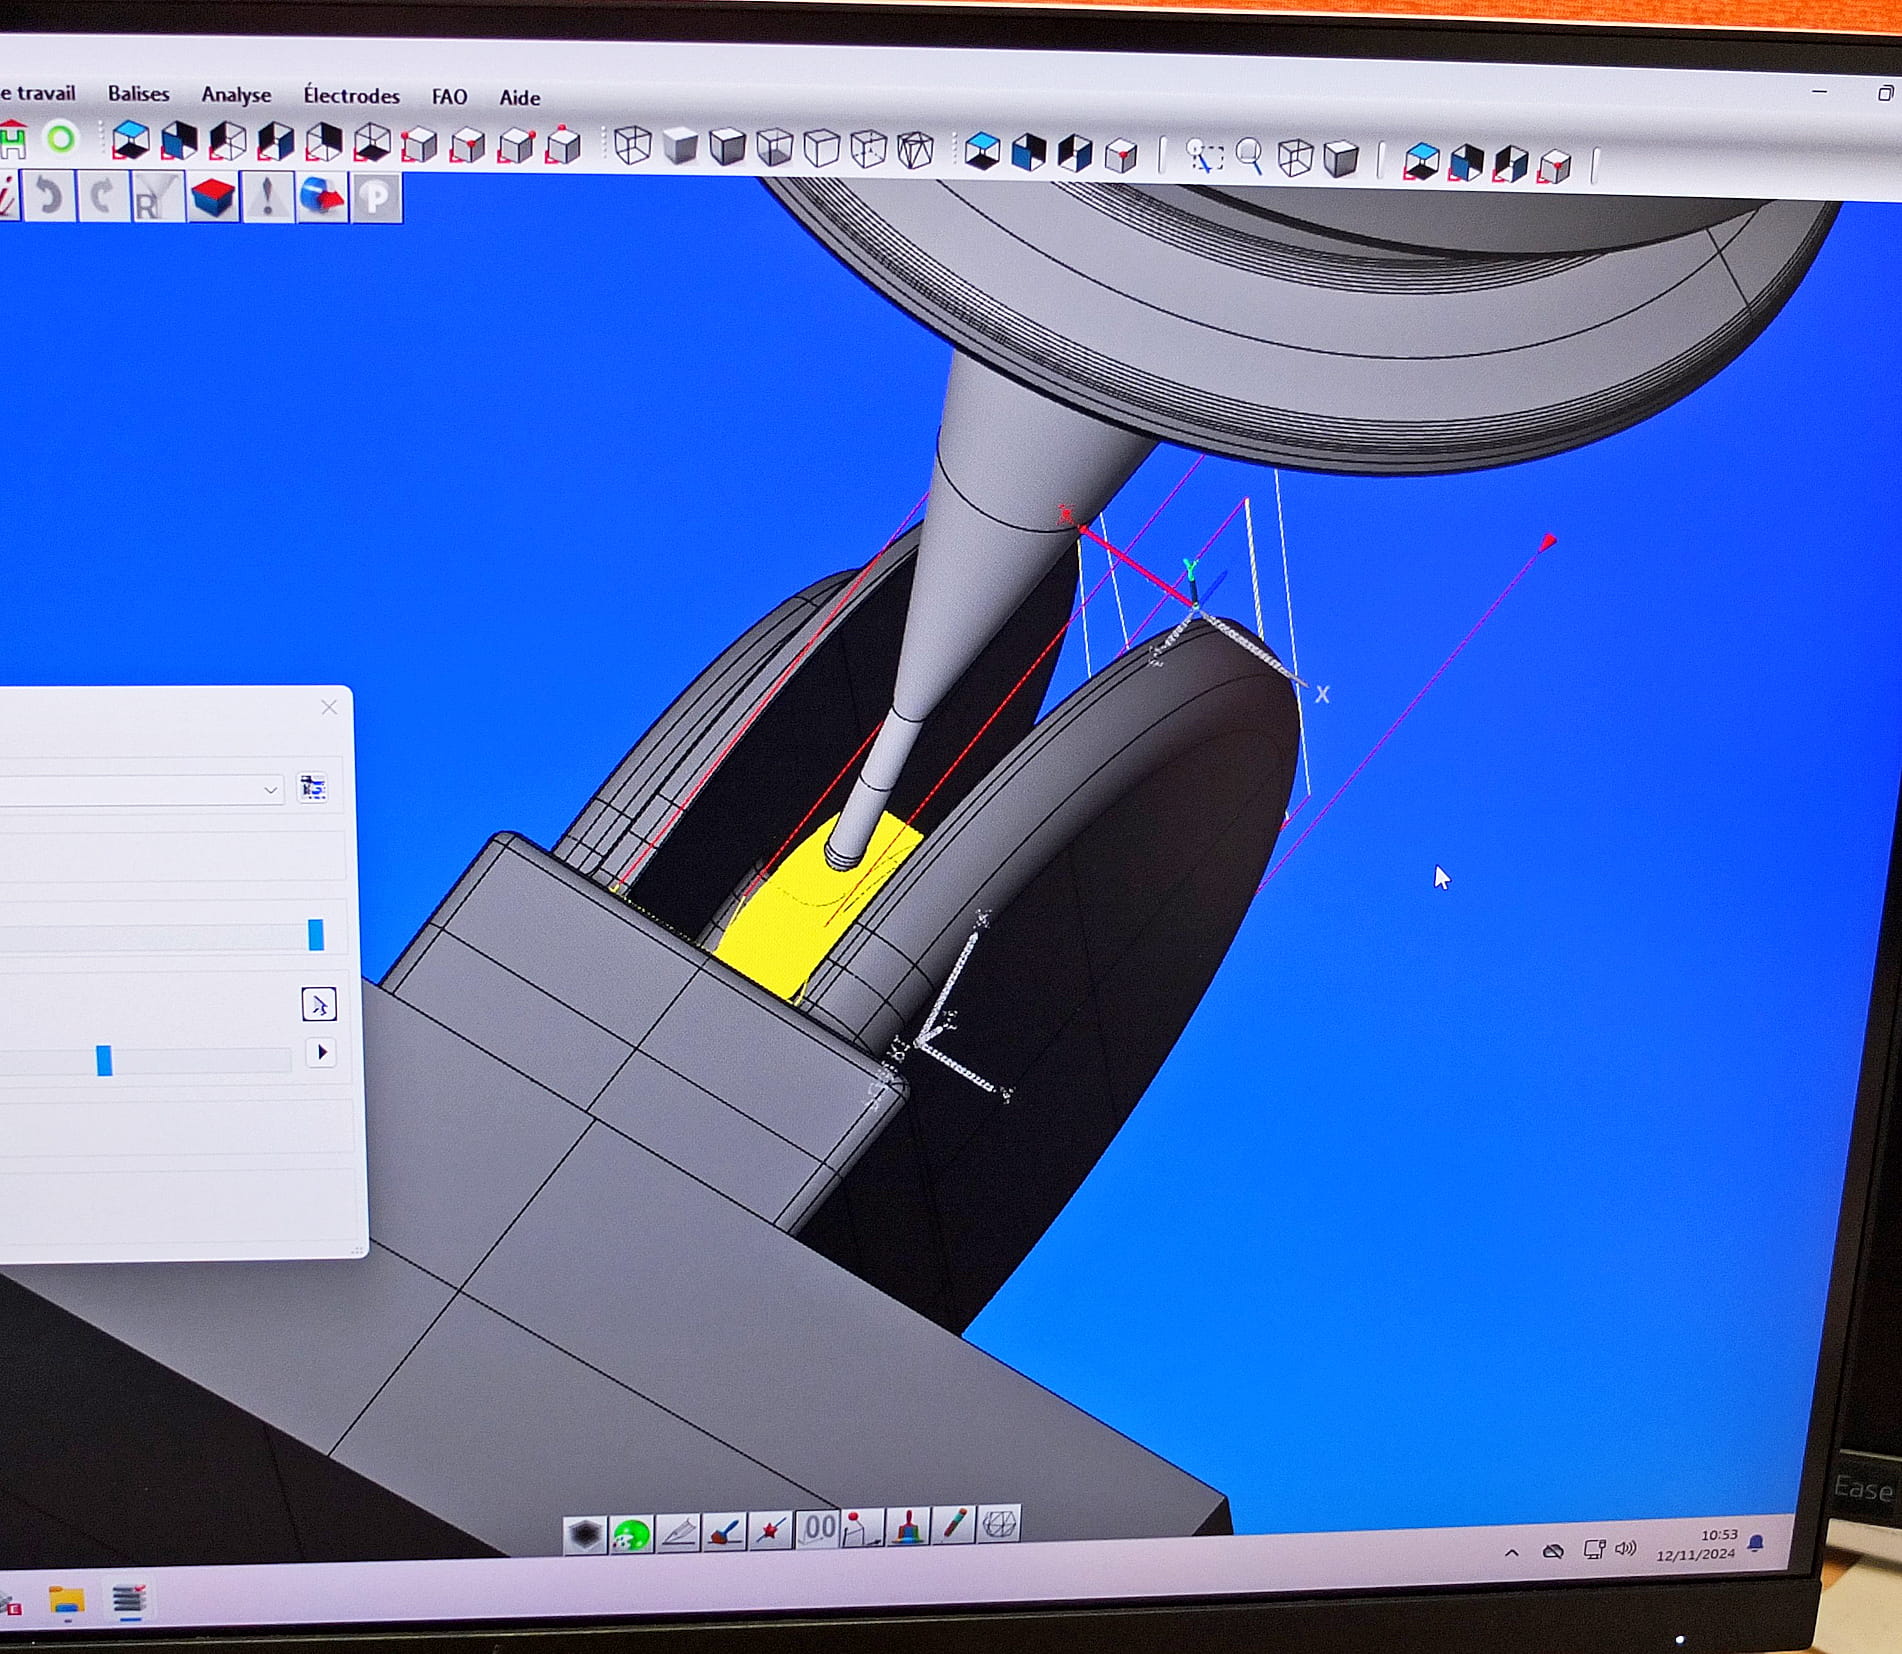This screenshot has height=1654, width=1902.
Task: Activate the zoom window selection tool
Action: click(1204, 156)
